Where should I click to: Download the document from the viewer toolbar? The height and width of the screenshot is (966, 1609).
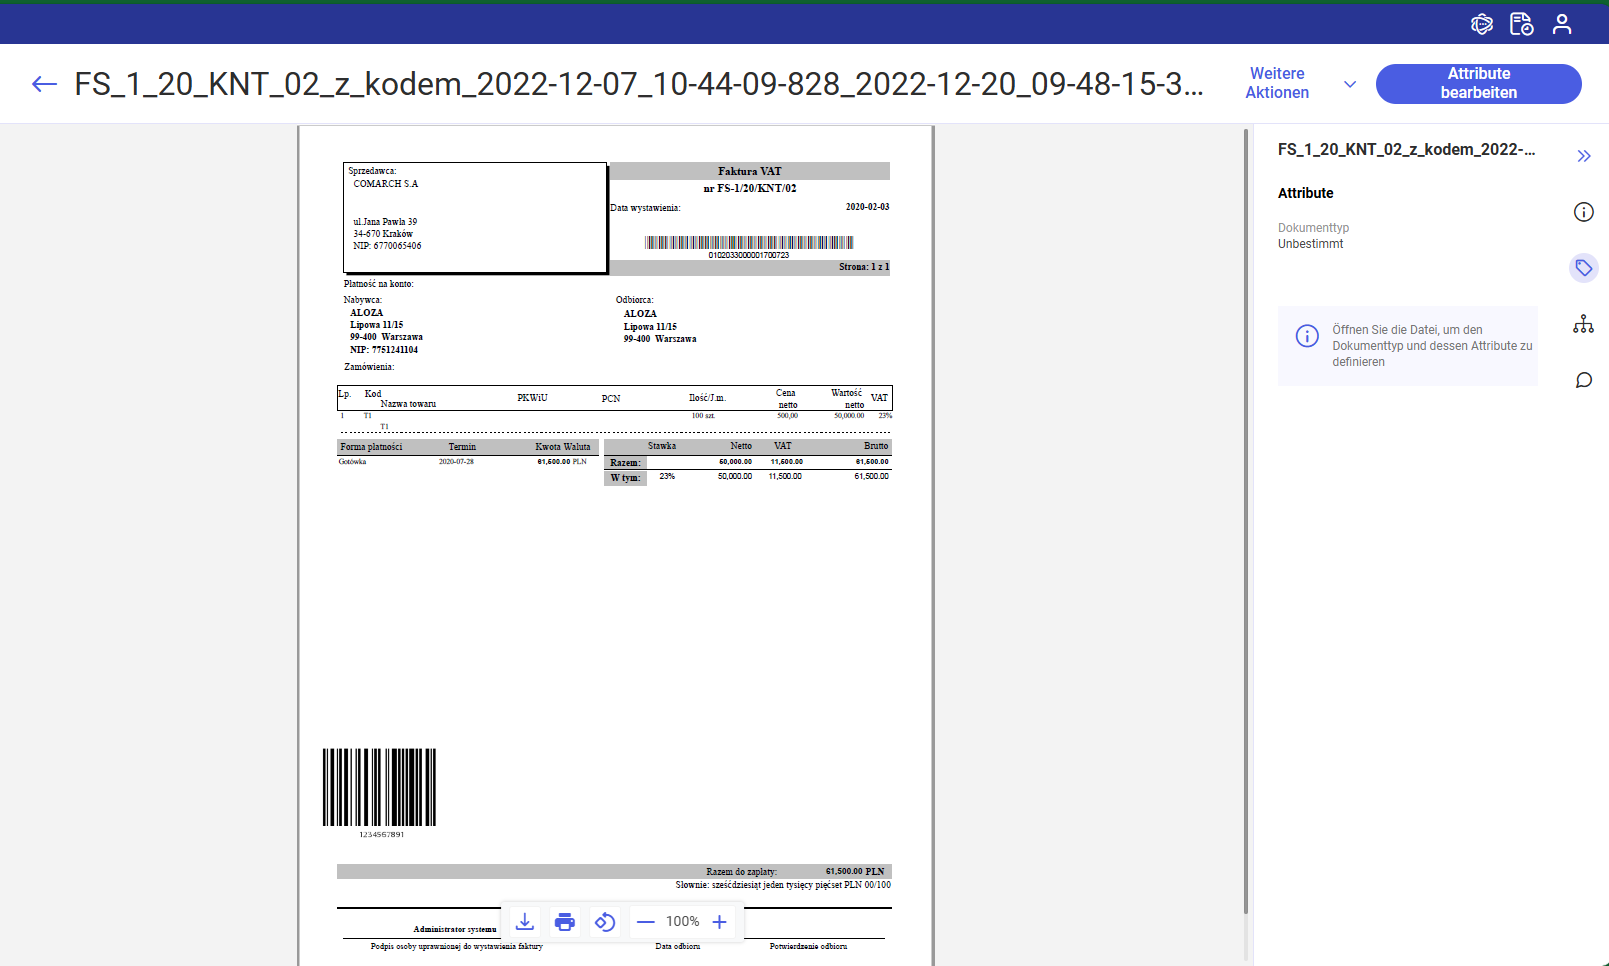point(525,922)
